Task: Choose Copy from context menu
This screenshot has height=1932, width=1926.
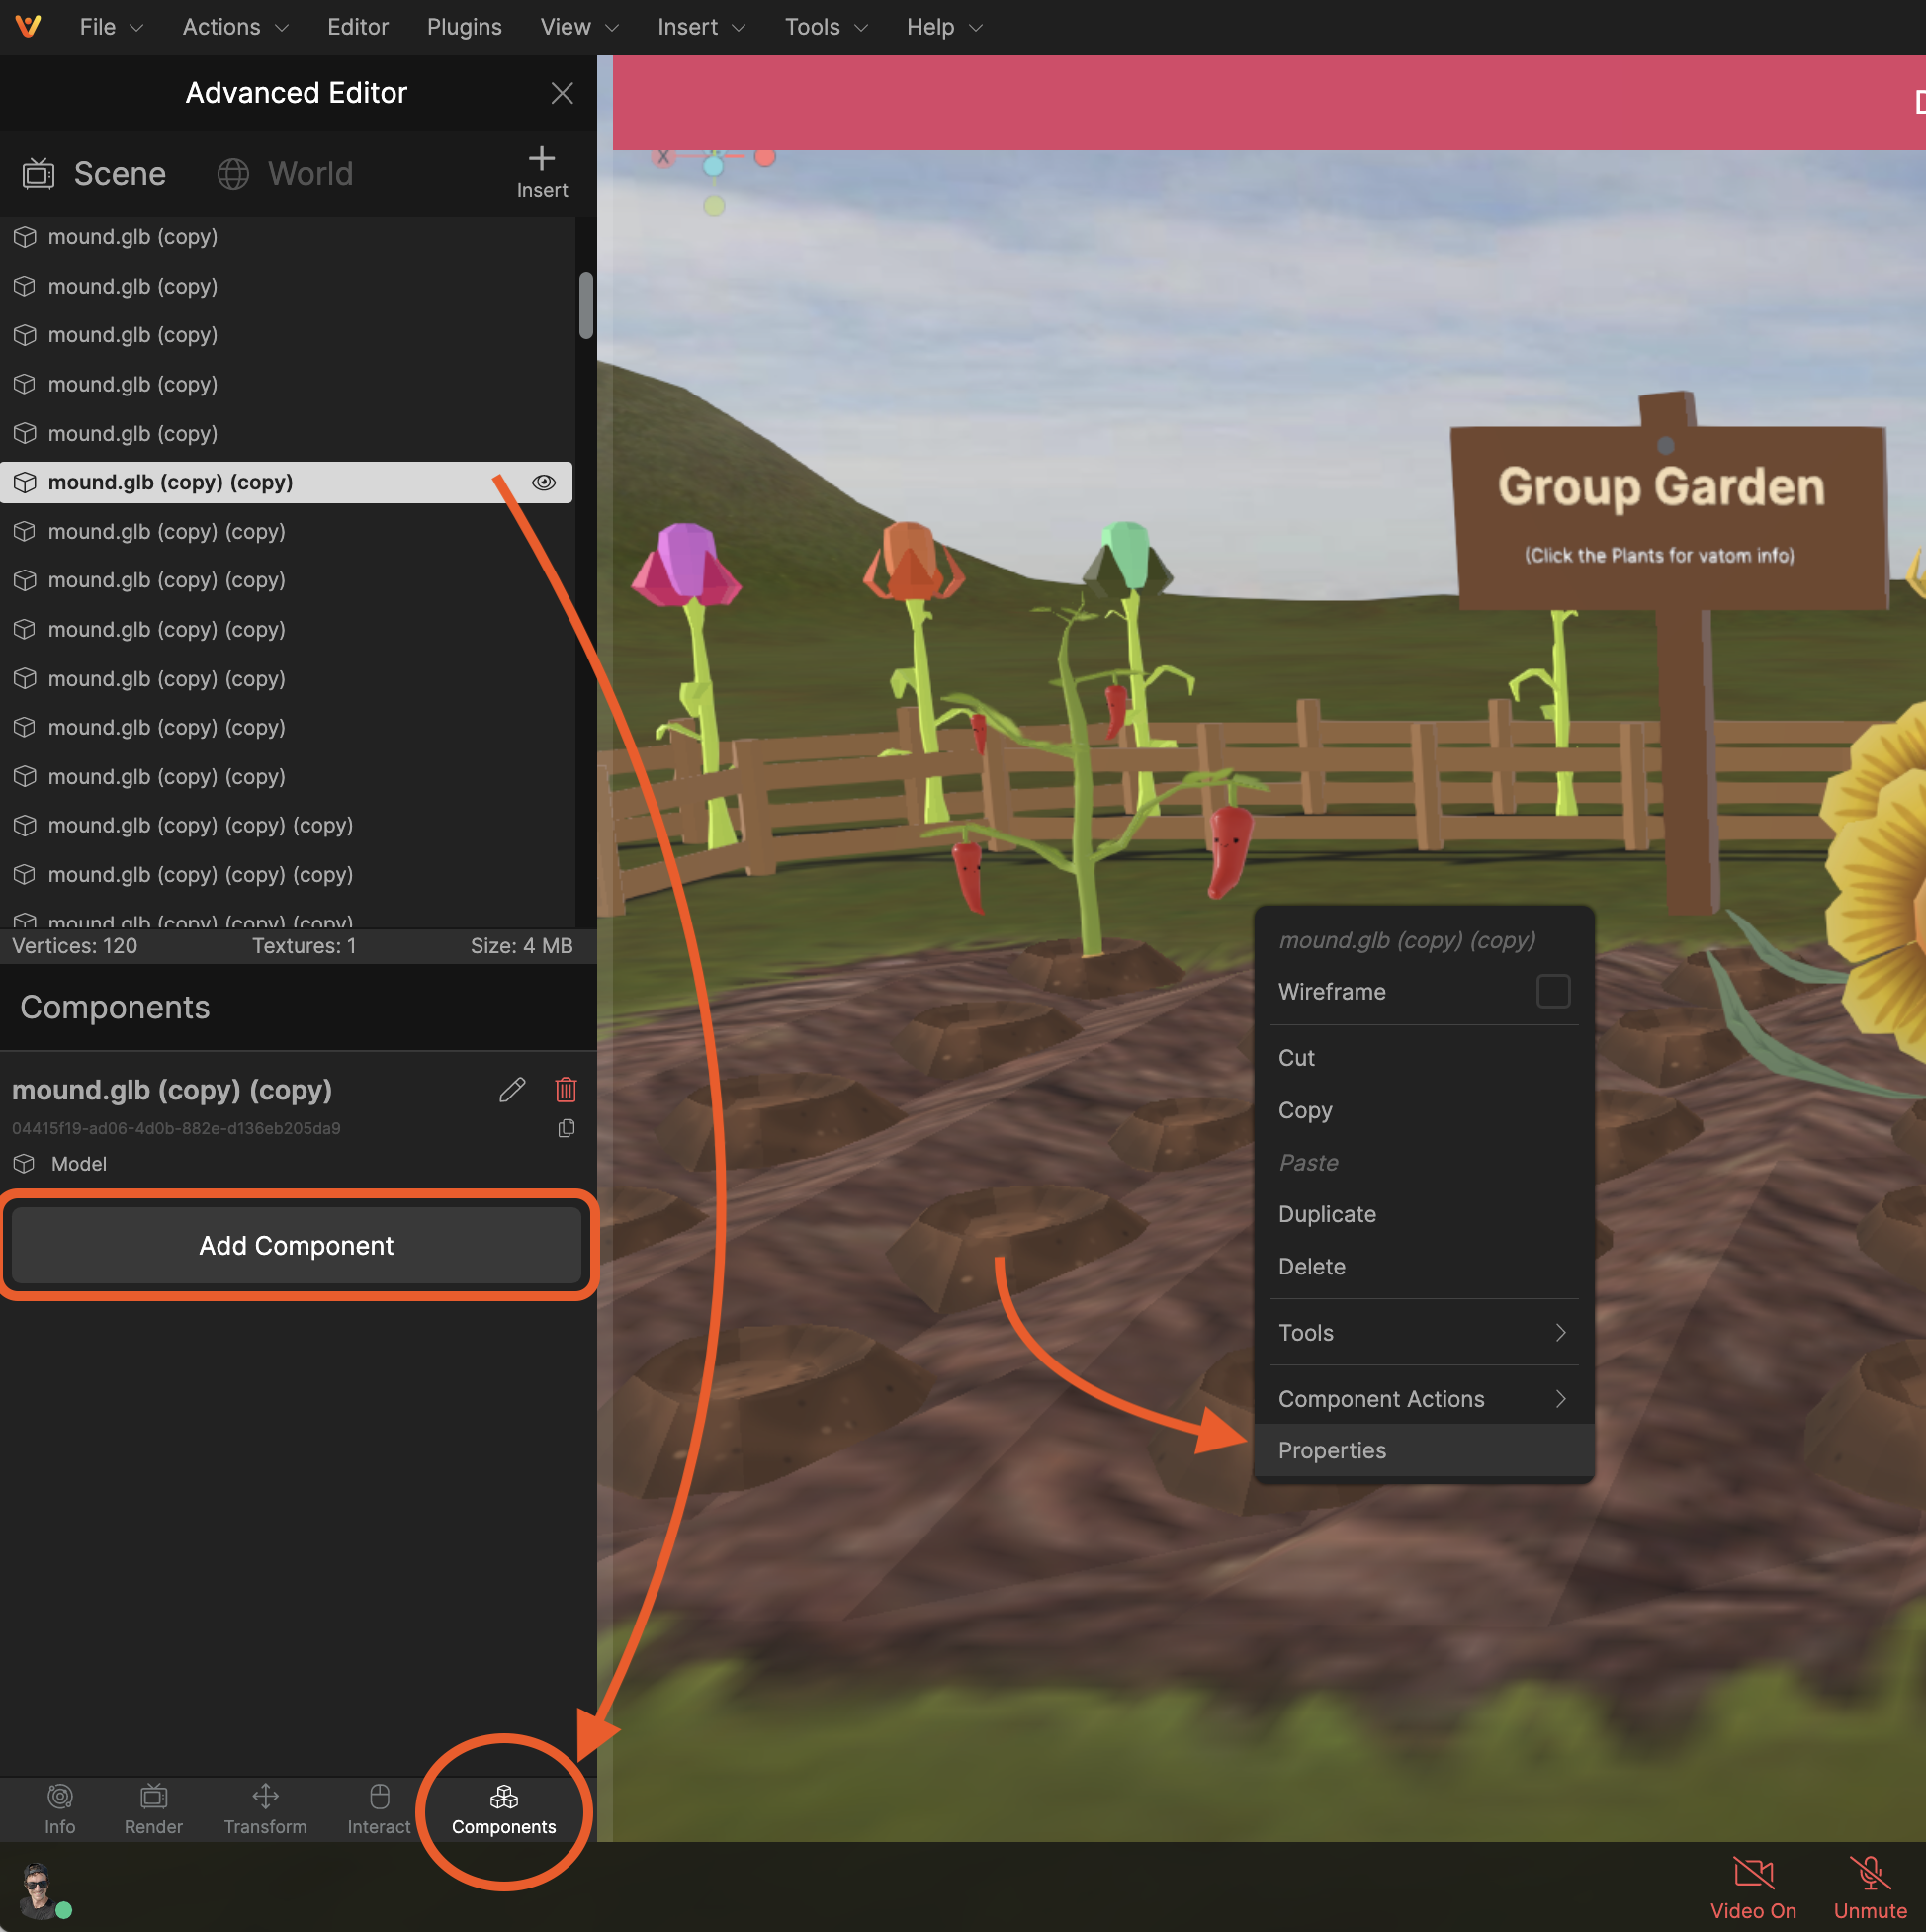Action: pyautogui.click(x=1424, y=1110)
